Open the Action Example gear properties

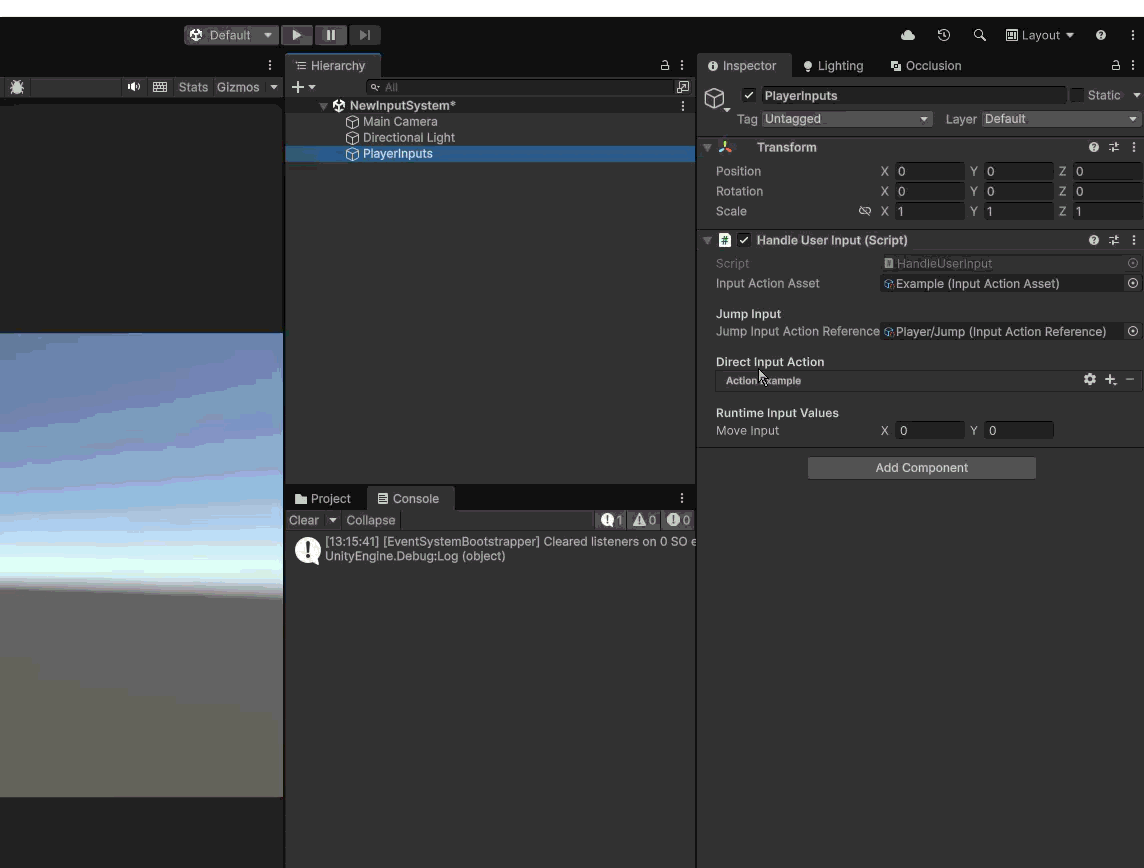1089,379
